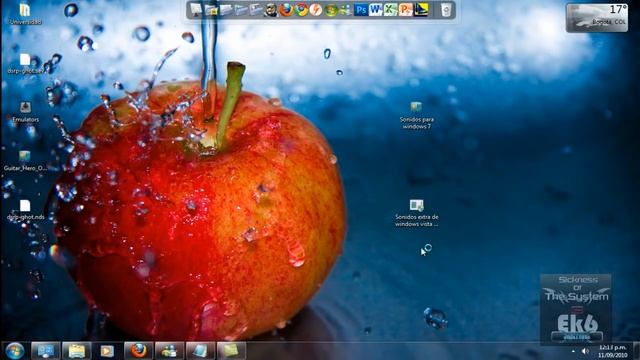This screenshot has height=360, width=640.
Task: Click the volume speaker tray icon
Action: point(585,351)
